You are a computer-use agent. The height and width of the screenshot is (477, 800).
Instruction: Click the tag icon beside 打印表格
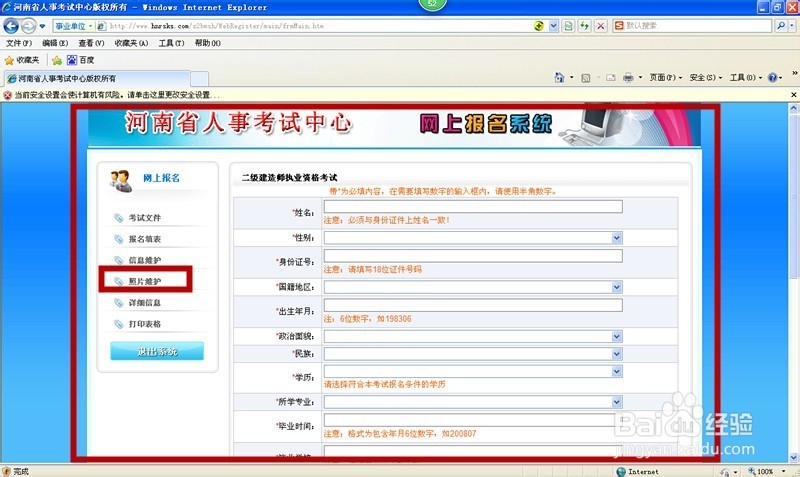click(x=118, y=324)
